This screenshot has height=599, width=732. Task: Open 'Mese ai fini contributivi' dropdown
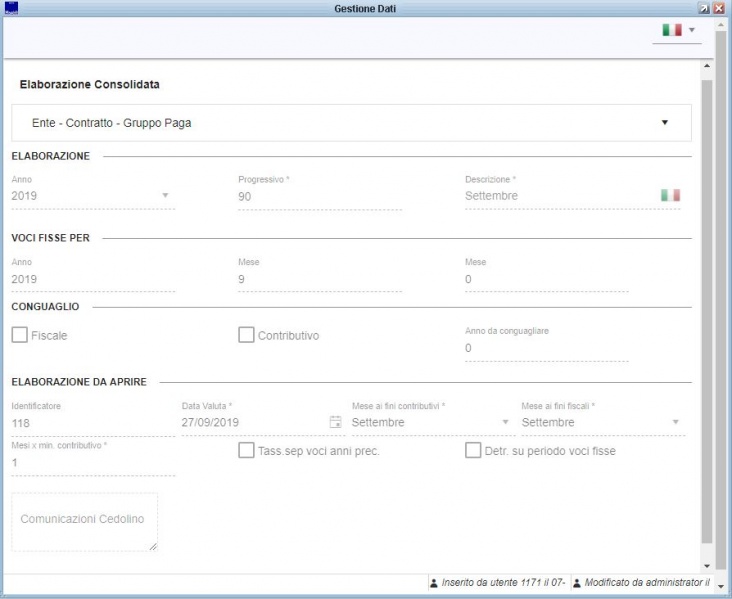[505, 422]
